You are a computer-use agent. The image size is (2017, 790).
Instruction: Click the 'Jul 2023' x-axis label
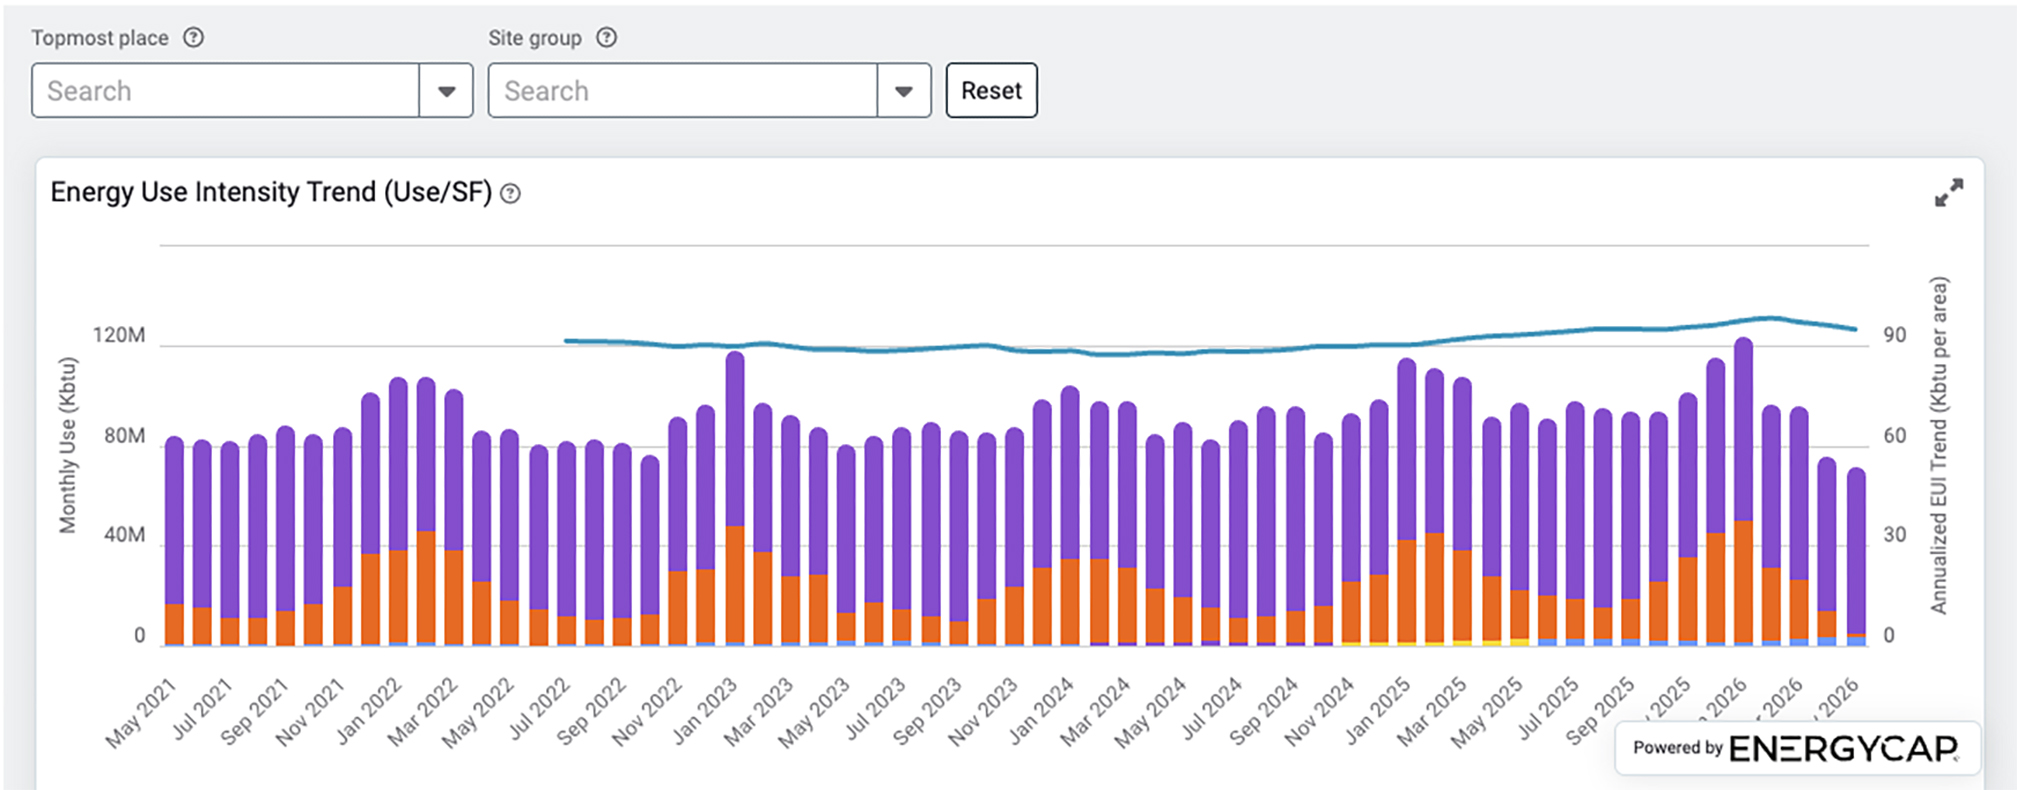tap(874, 709)
